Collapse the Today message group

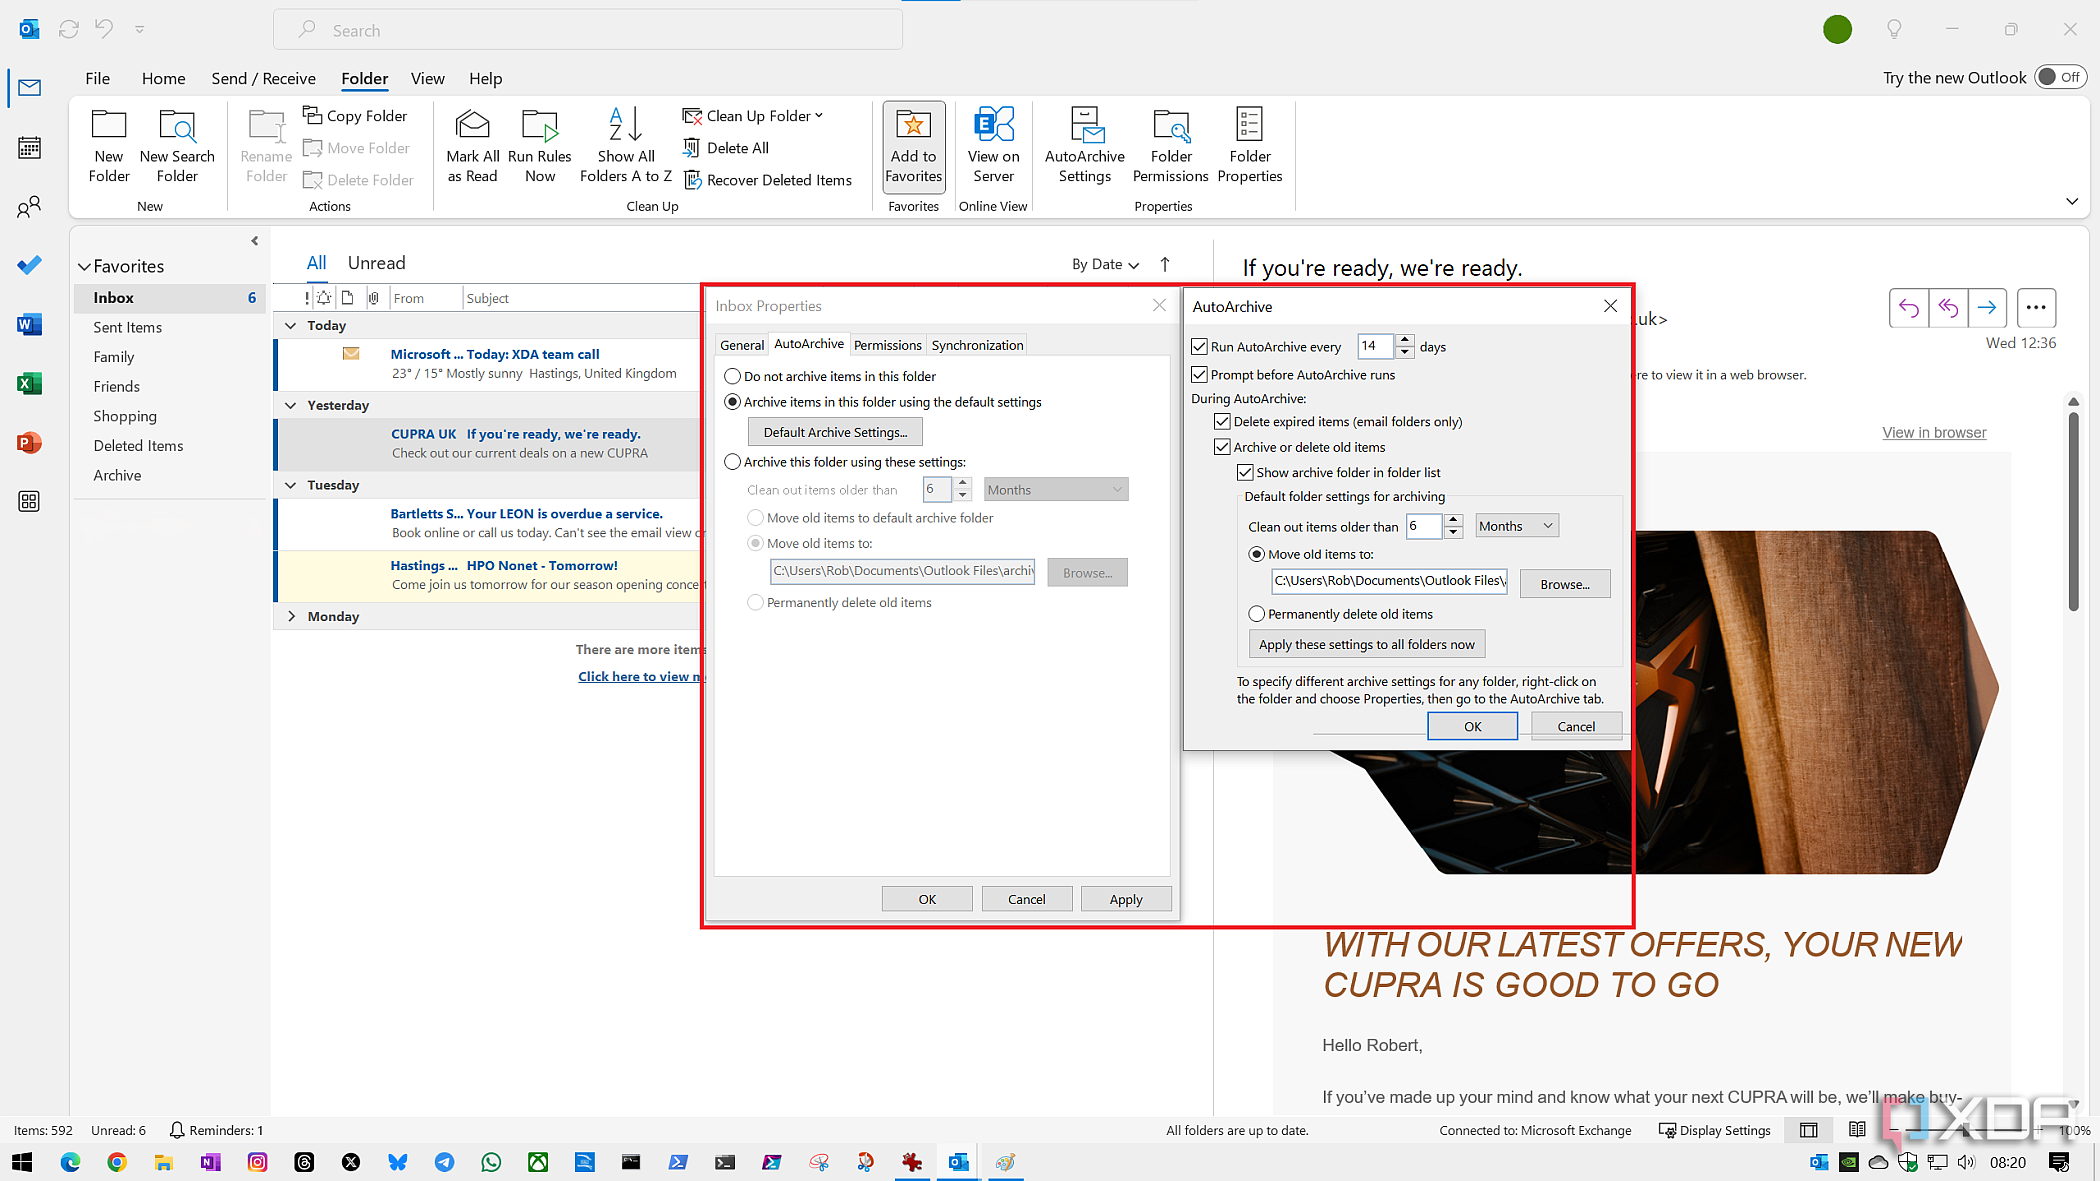[x=291, y=326]
